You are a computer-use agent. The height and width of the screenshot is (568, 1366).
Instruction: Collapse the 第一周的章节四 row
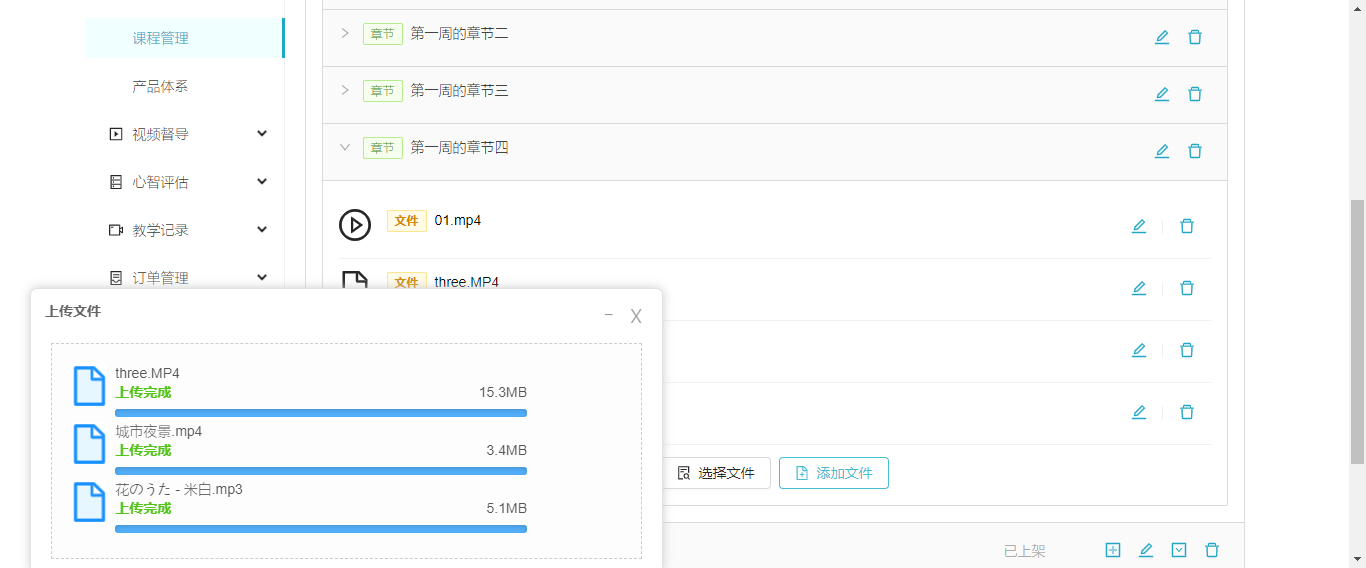click(345, 147)
